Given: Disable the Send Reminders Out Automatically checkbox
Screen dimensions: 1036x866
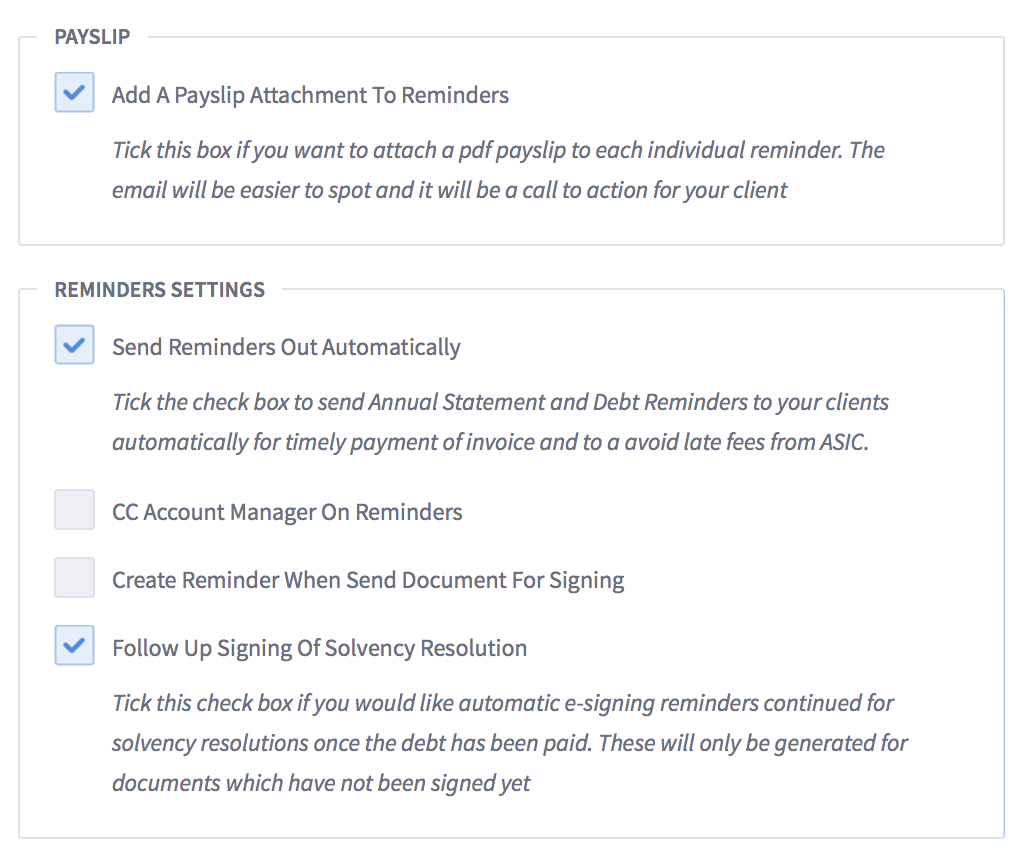Looking at the screenshot, I should click(x=74, y=345).
